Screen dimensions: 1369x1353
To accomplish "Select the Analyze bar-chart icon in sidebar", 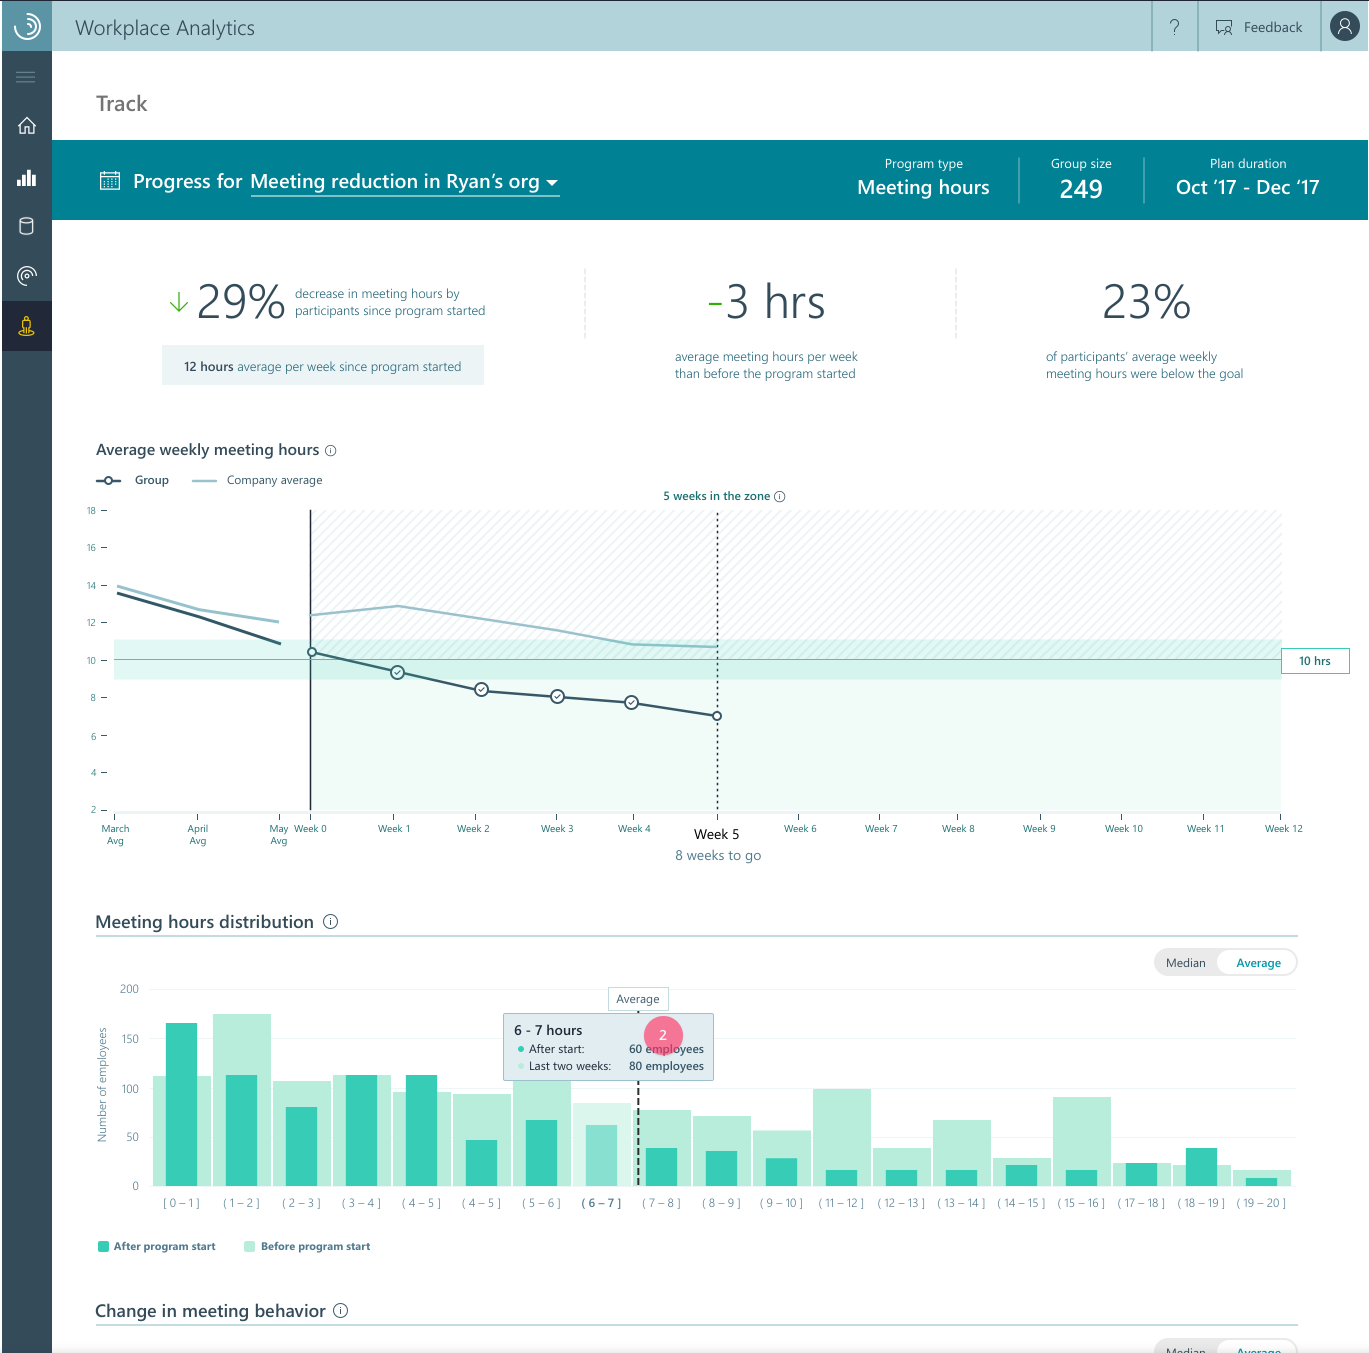I will click(x=26, y=177).
